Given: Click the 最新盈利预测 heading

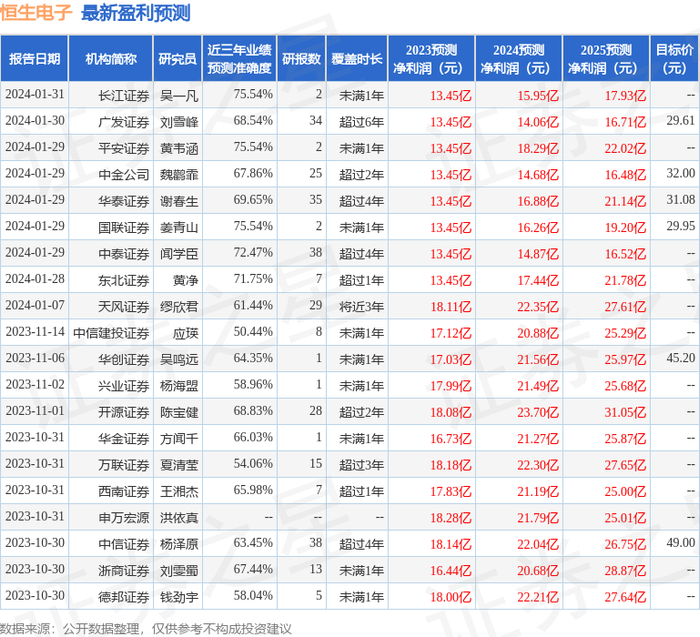Looking at the screenshot, I should point(136,13).
